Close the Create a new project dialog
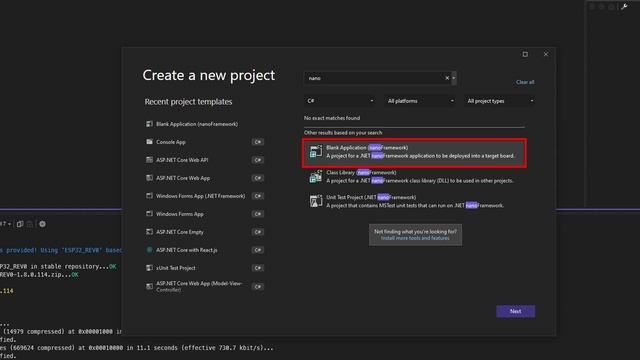This screenshot has height=360, width=640. (x=546, y=54)
